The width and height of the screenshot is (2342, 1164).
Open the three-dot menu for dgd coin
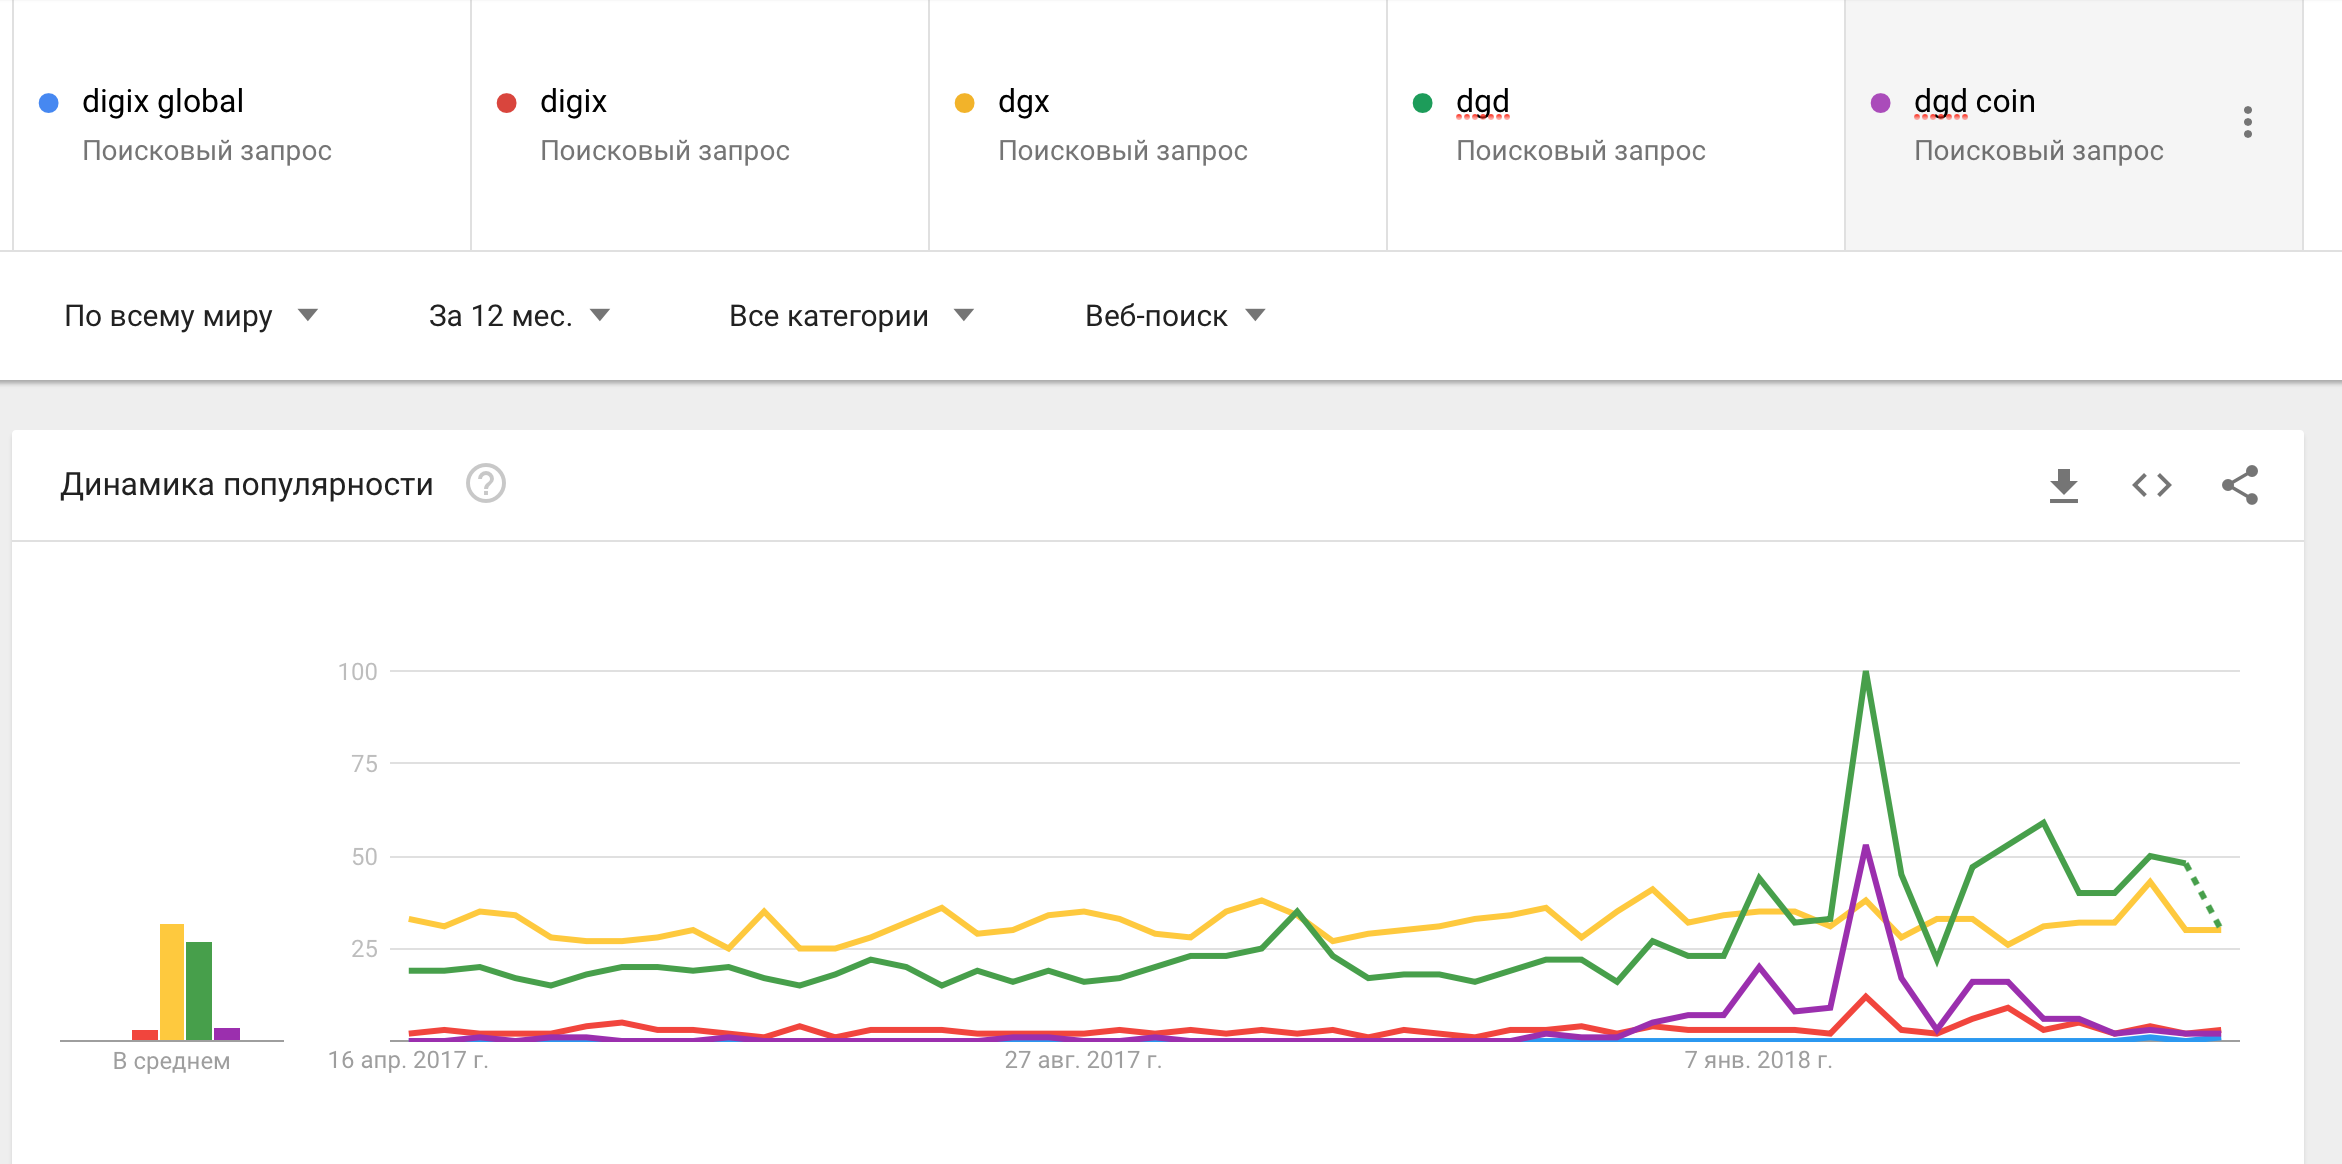tap(2248, 122)
